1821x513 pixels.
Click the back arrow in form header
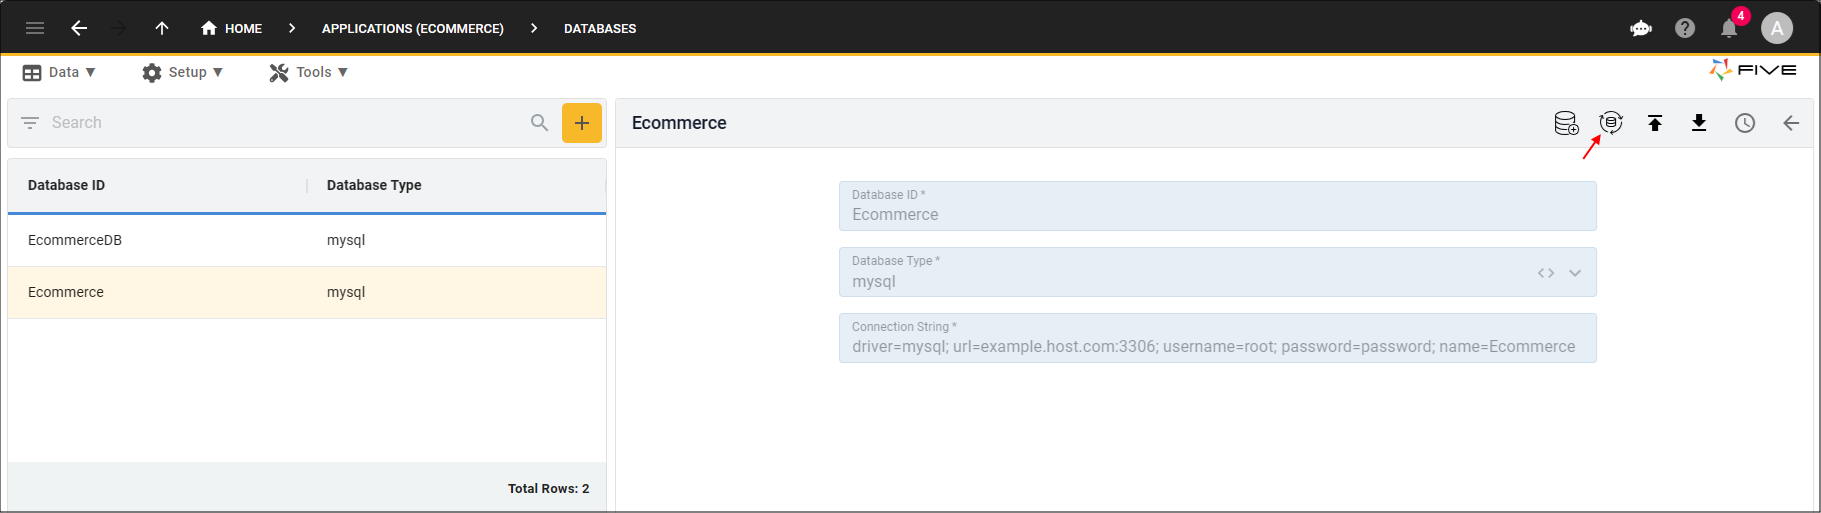click(x=1791, y=123)
